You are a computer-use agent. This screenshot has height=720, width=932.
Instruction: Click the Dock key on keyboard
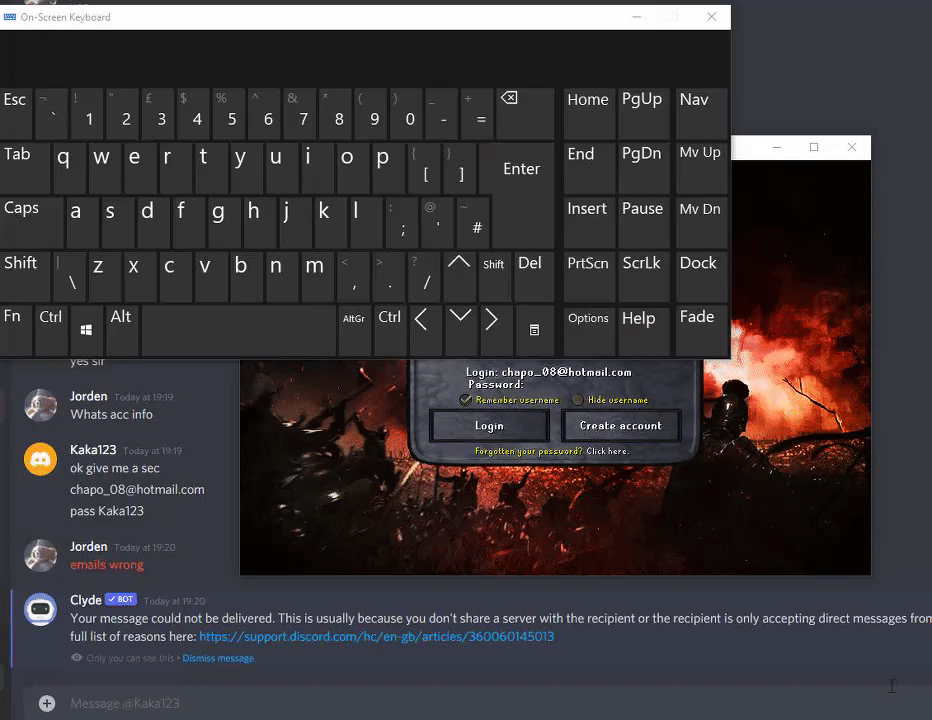(x=702, y=276)
